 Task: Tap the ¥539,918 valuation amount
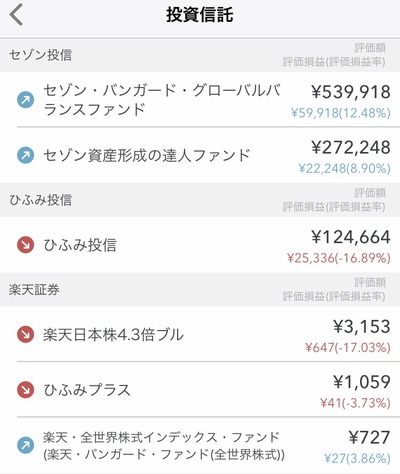(351, 92)
